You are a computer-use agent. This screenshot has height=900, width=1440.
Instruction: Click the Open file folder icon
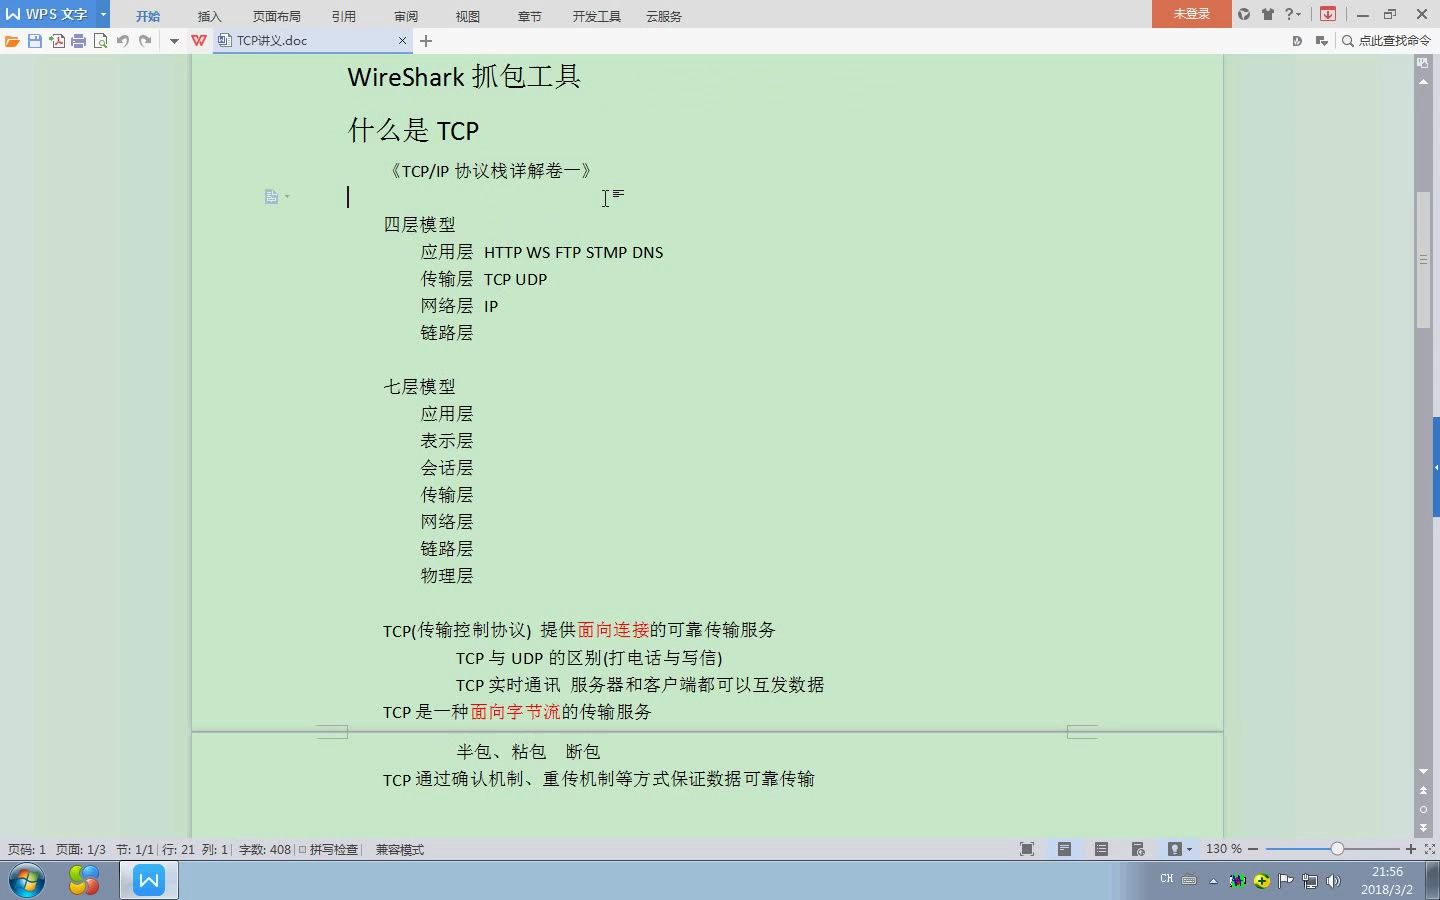pyautogui.click(x=12, y=41)
